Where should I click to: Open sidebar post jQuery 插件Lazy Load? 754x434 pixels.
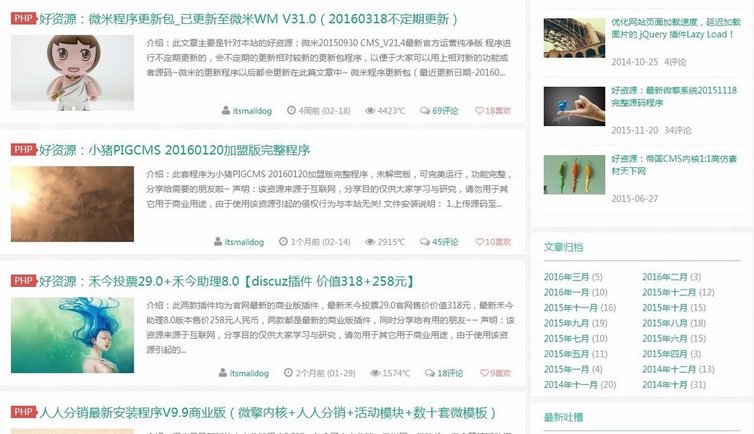(676, 28)
